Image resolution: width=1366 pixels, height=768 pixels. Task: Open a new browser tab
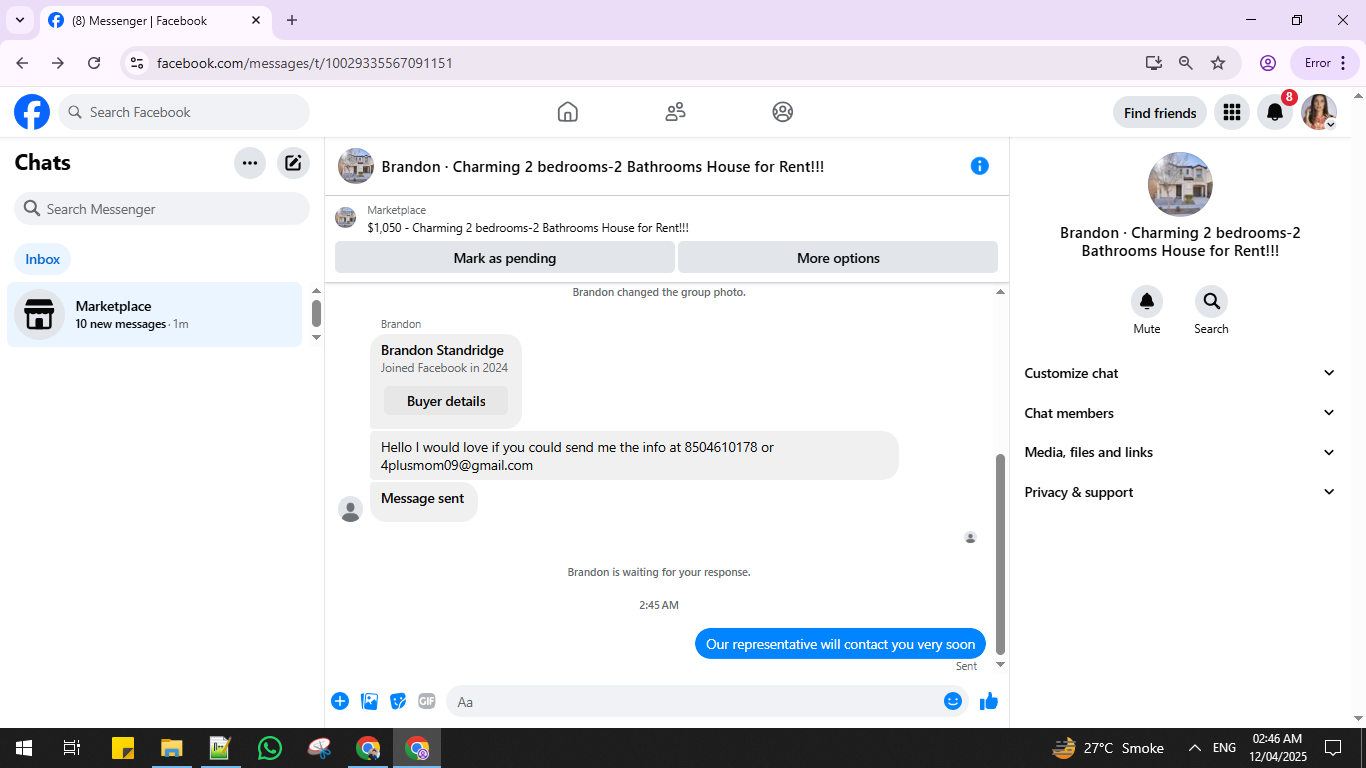[x=292, y=20]
